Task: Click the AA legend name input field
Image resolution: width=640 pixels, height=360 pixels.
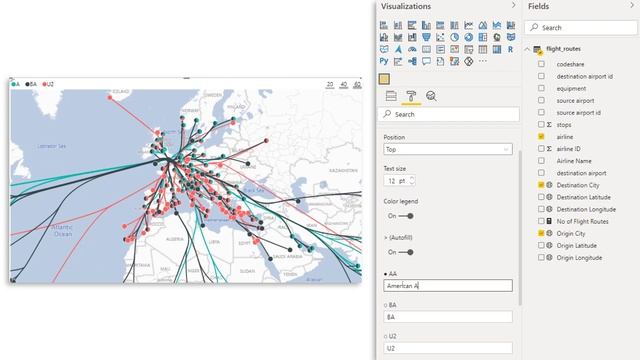Action: pos(448,285)
